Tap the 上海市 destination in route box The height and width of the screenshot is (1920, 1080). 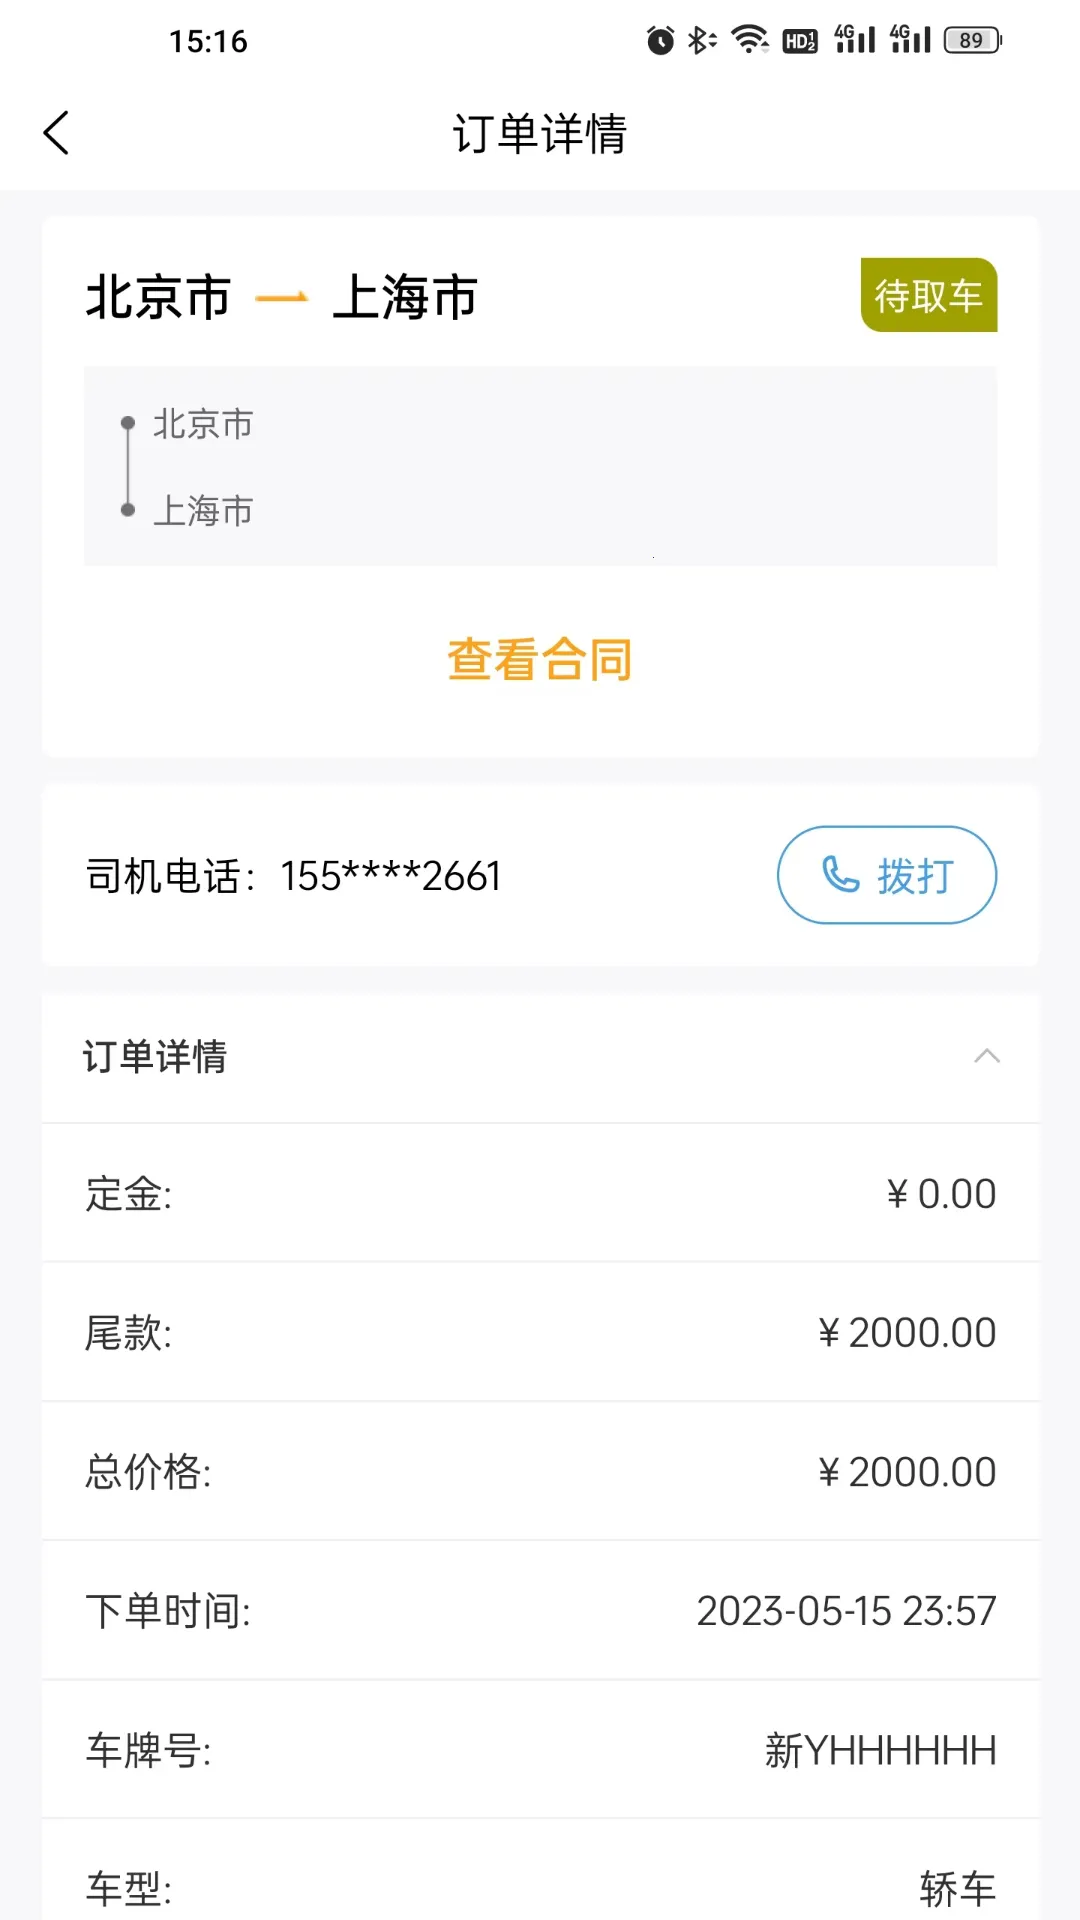203,511
